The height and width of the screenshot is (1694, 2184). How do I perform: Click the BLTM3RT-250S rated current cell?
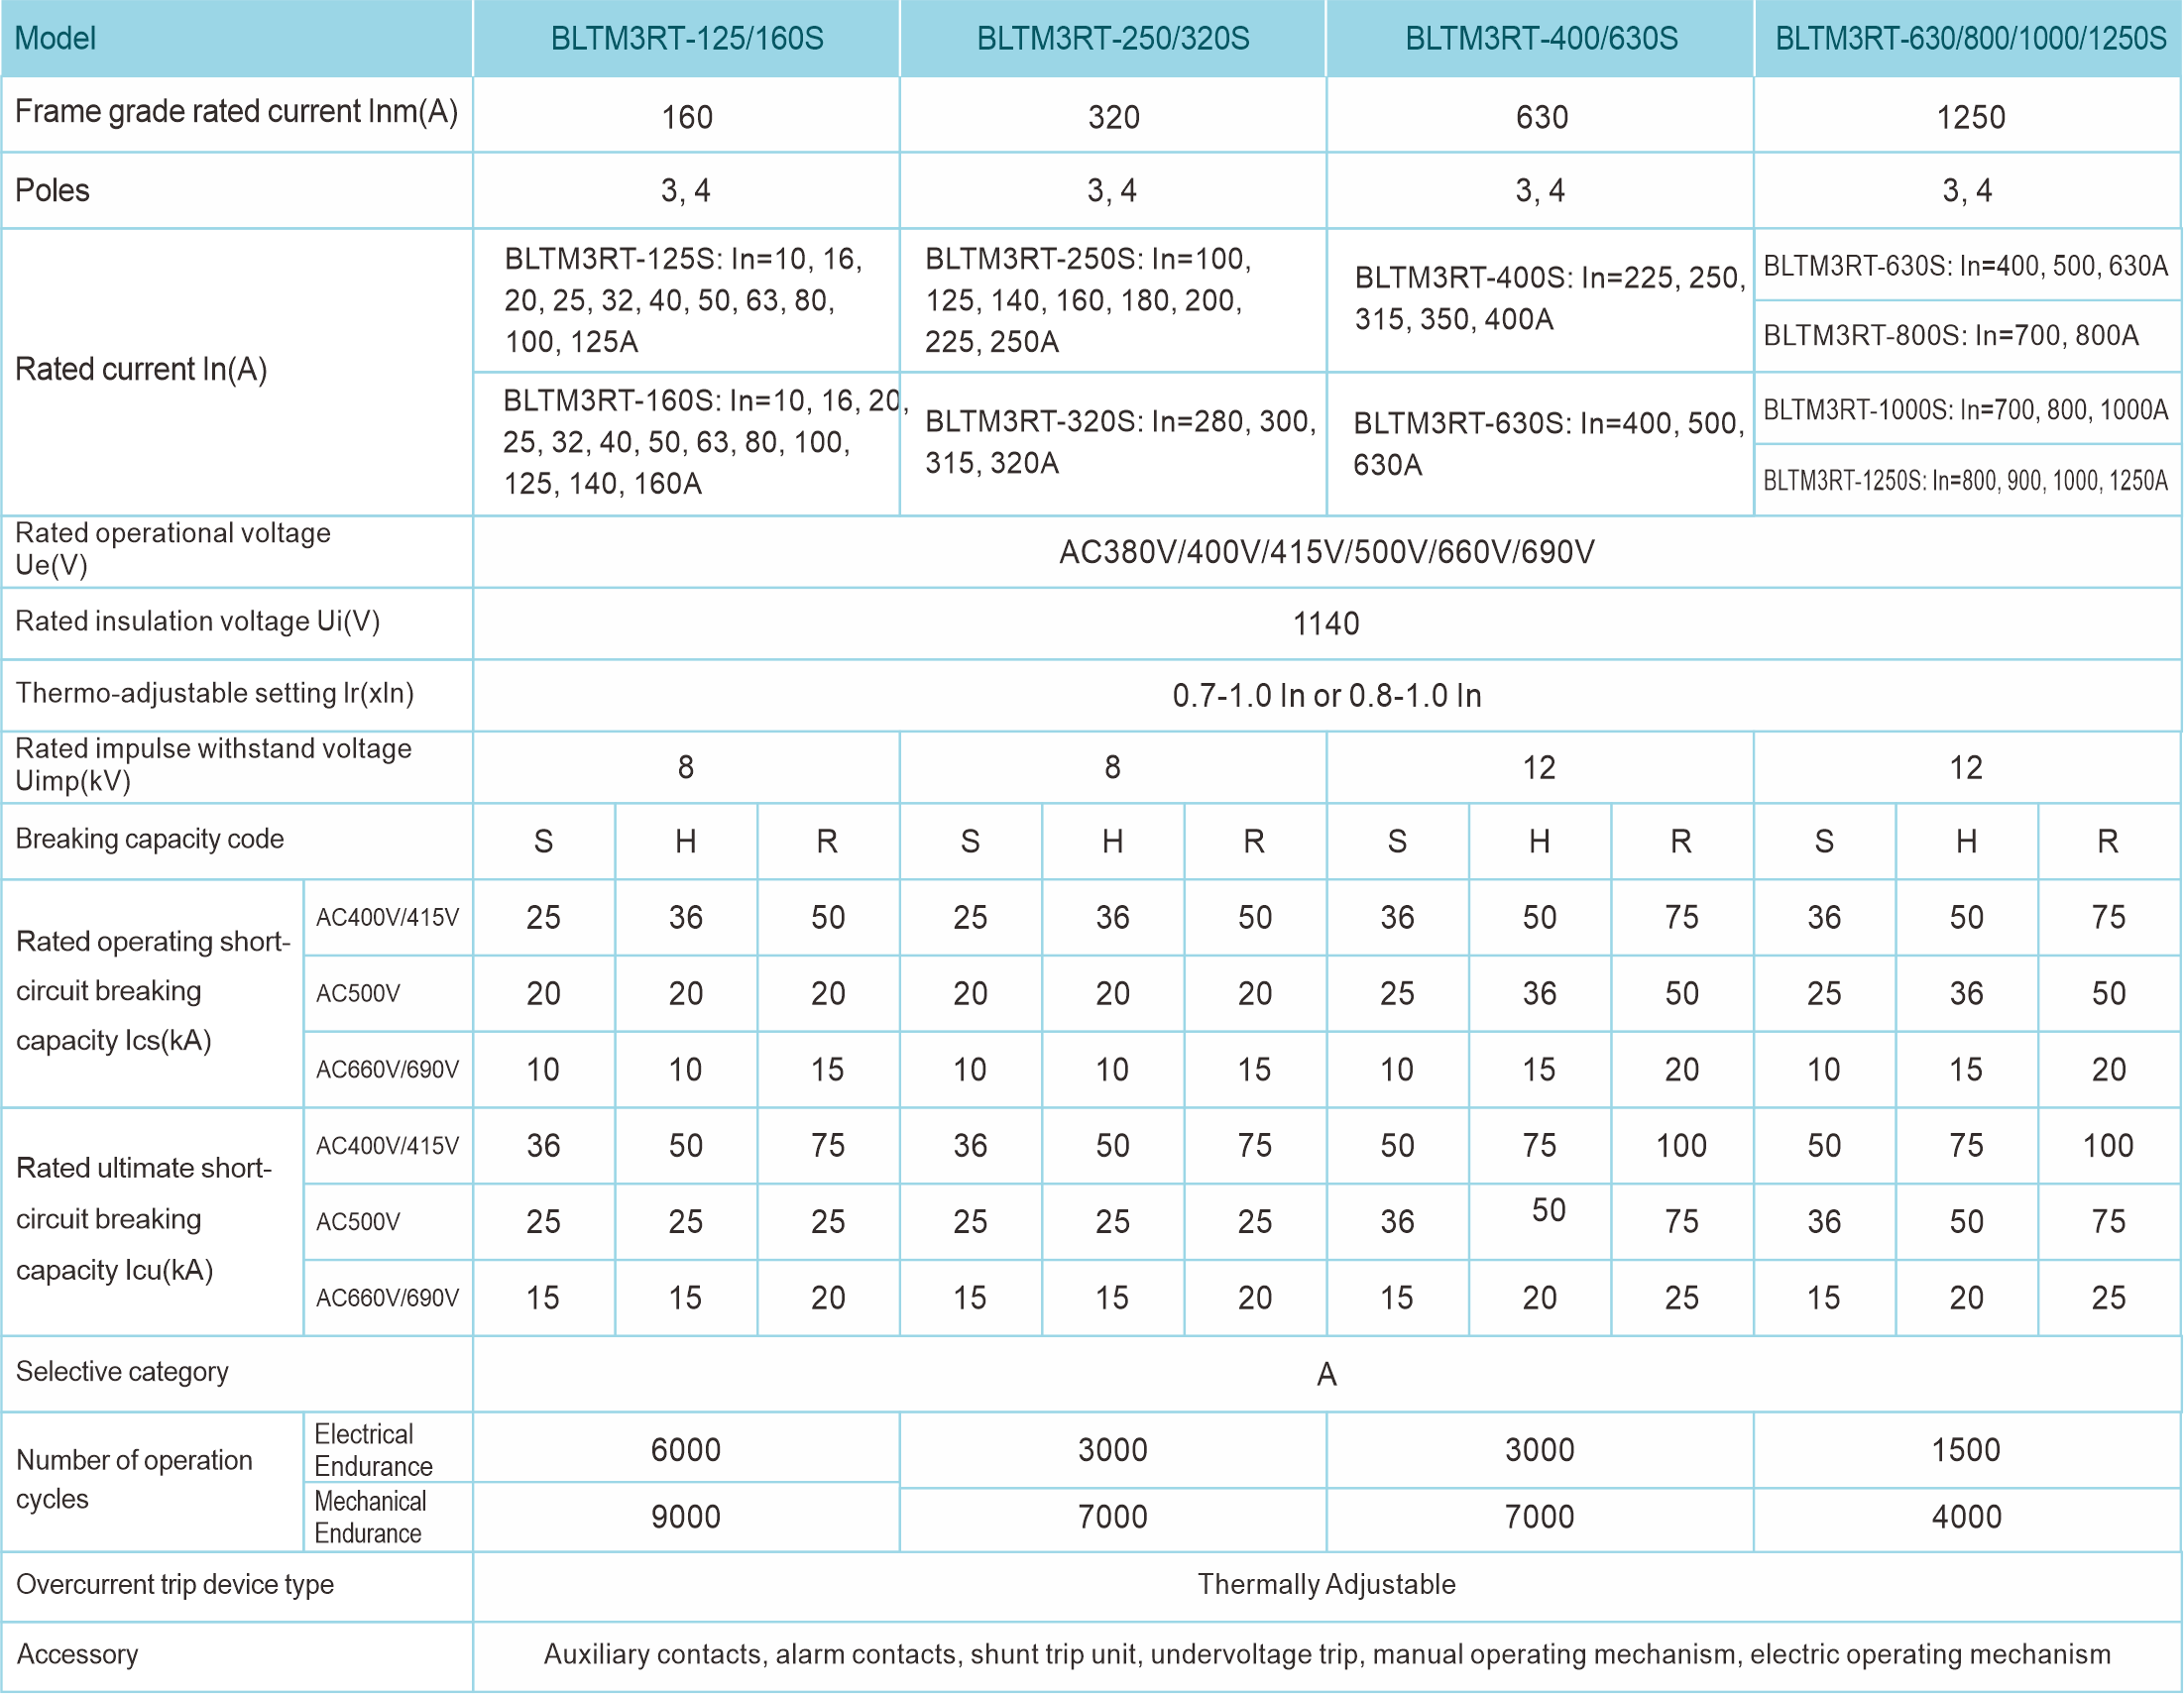(1113, 300)
